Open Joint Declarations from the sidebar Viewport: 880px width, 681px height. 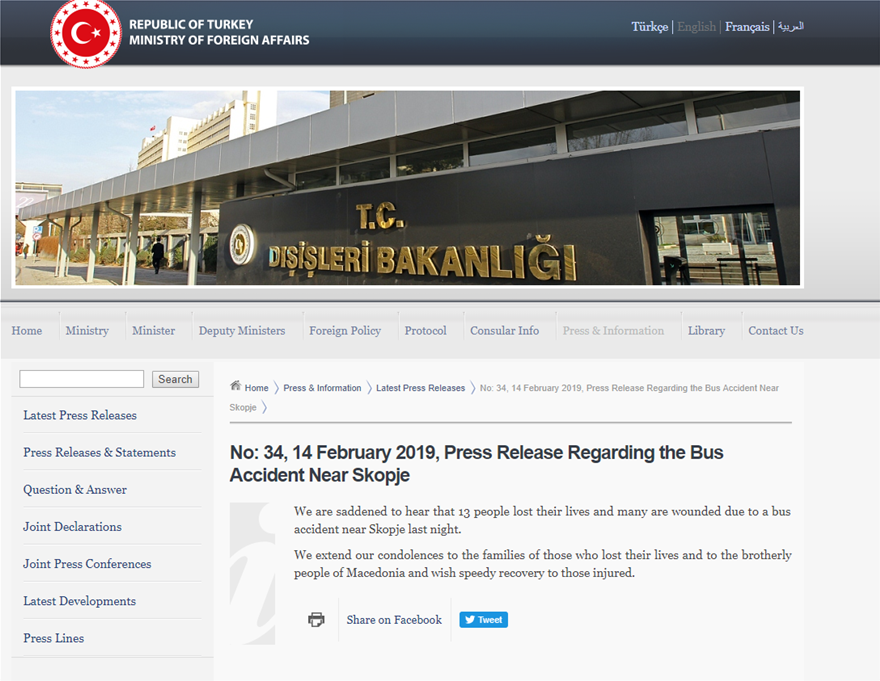[x=72, y=527]
